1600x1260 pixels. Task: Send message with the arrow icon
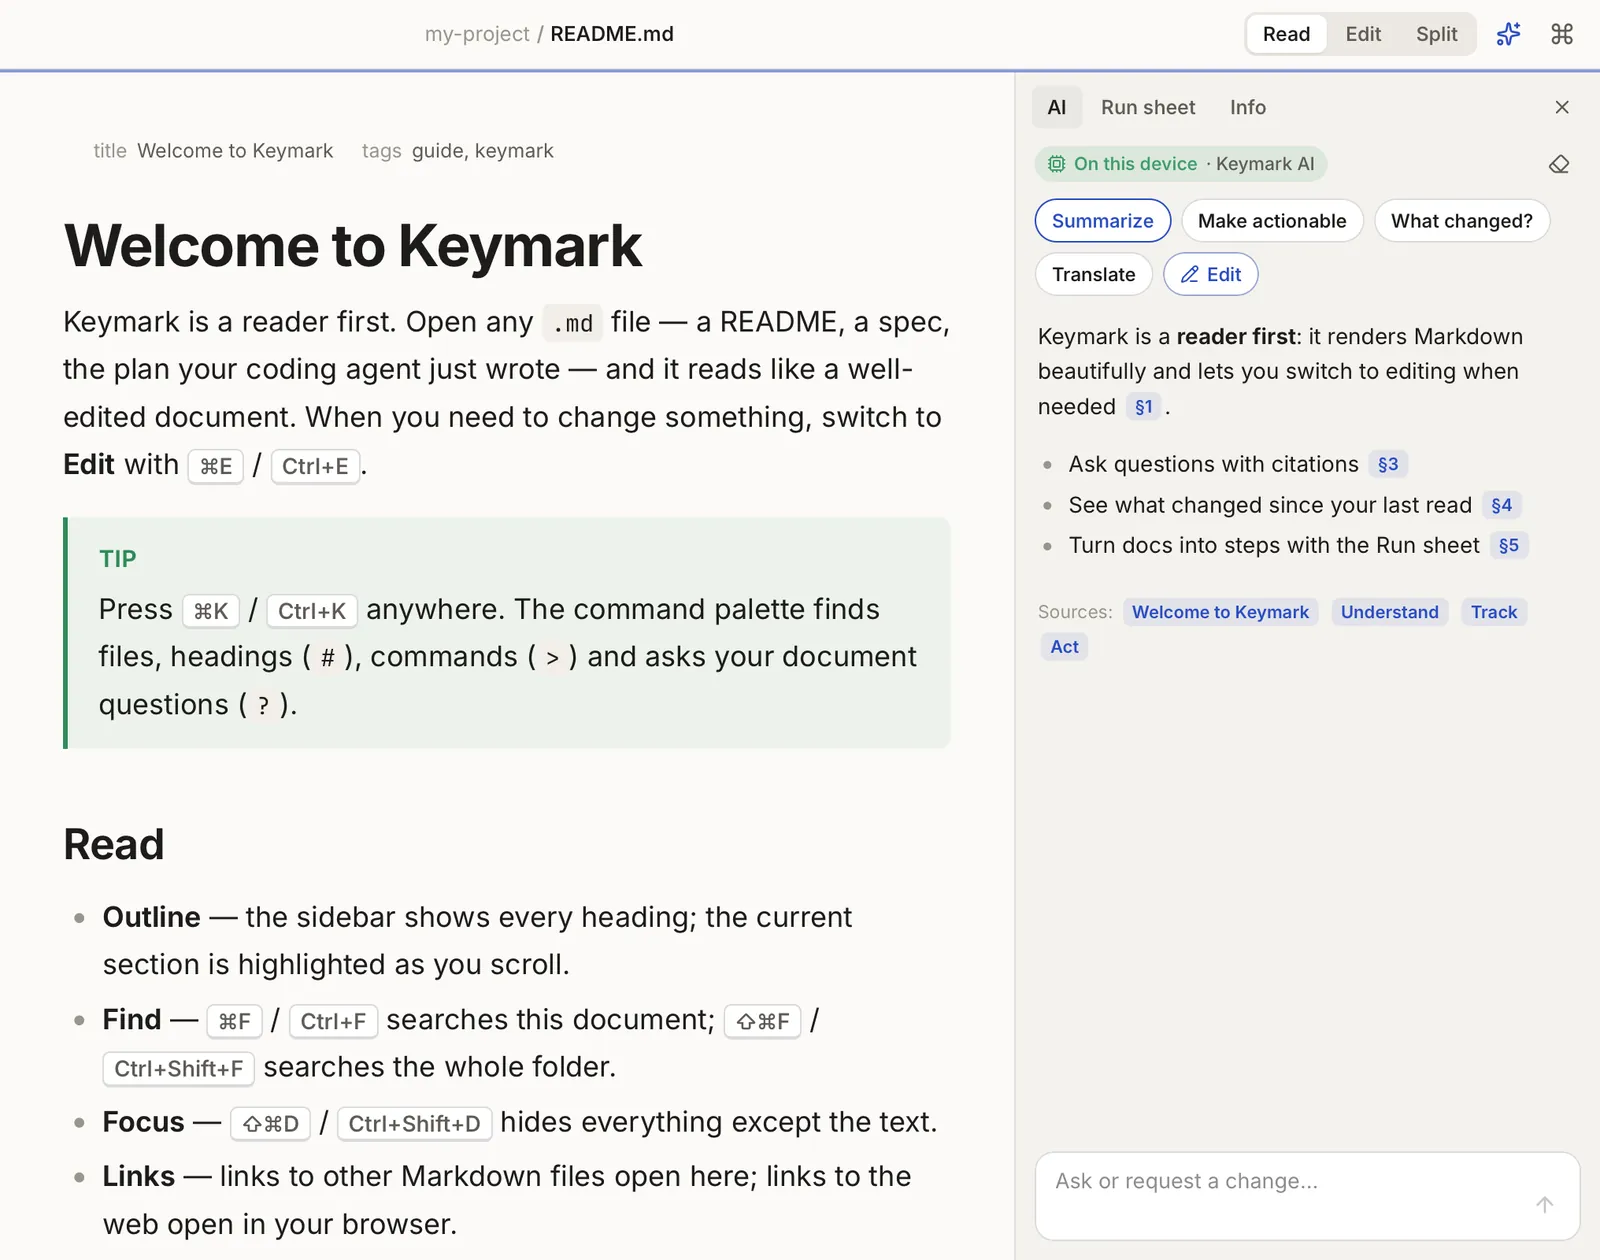click(x=1545, y=1204)
